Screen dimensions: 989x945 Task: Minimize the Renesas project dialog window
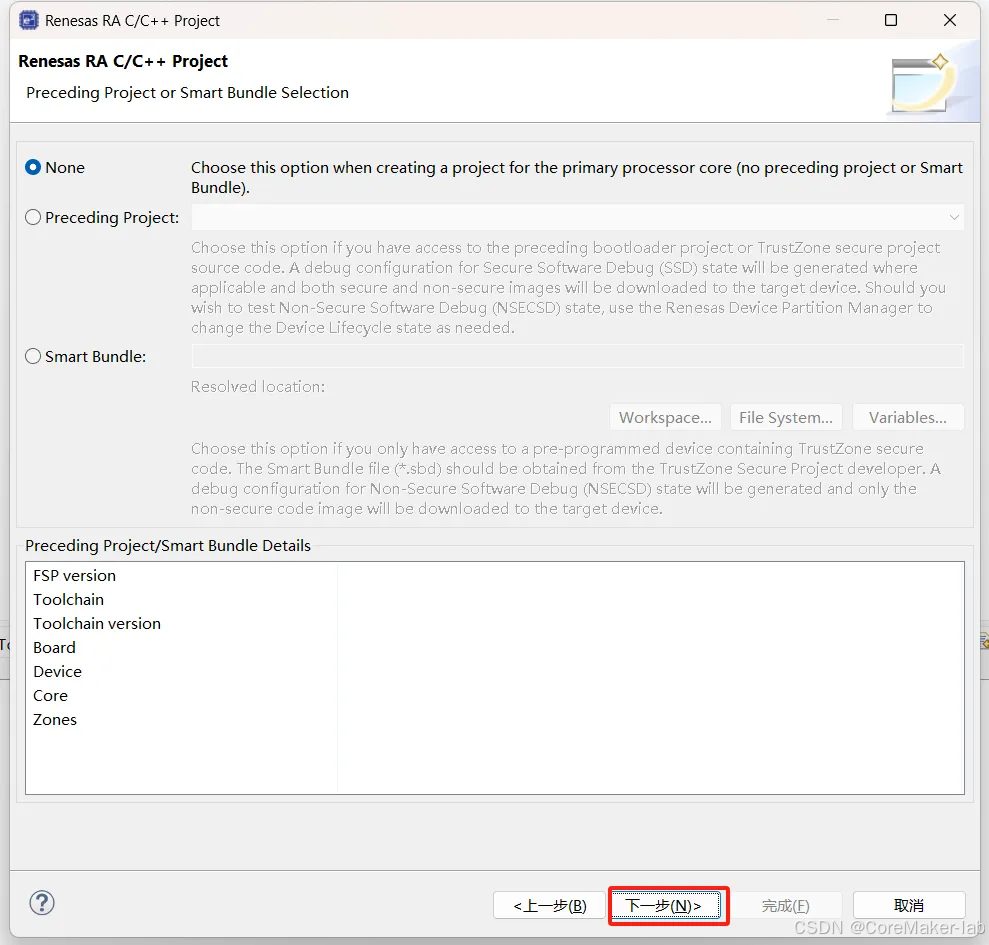(x=833, y=20)
